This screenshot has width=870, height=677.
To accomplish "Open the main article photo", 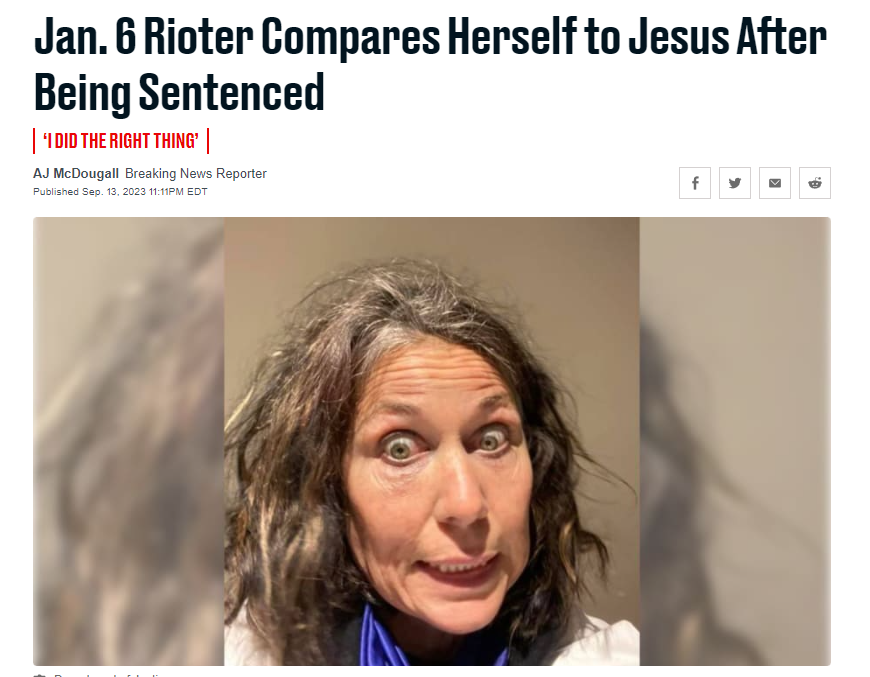I will coord(432,441).
